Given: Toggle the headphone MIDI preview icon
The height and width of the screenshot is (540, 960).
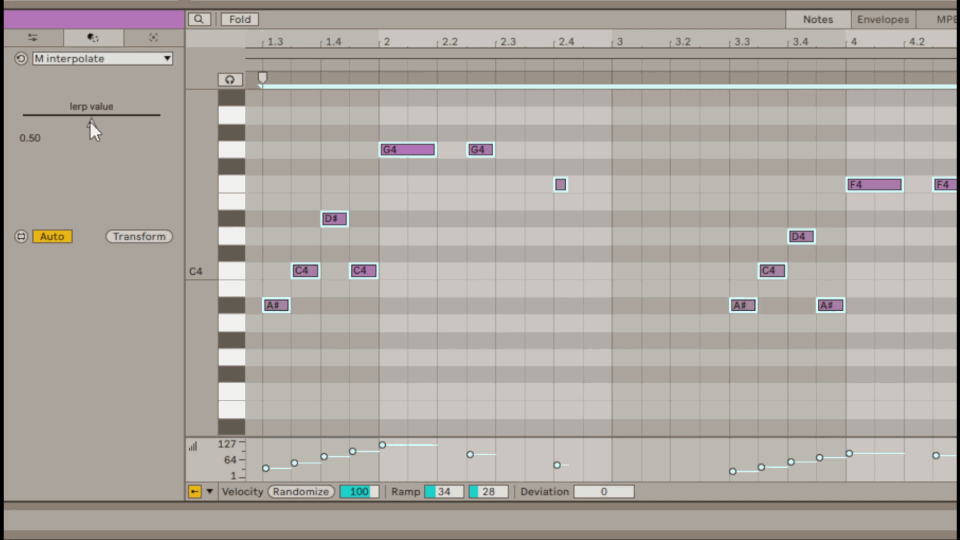Looking at the screenshot, I should click(x=231, y=80).
